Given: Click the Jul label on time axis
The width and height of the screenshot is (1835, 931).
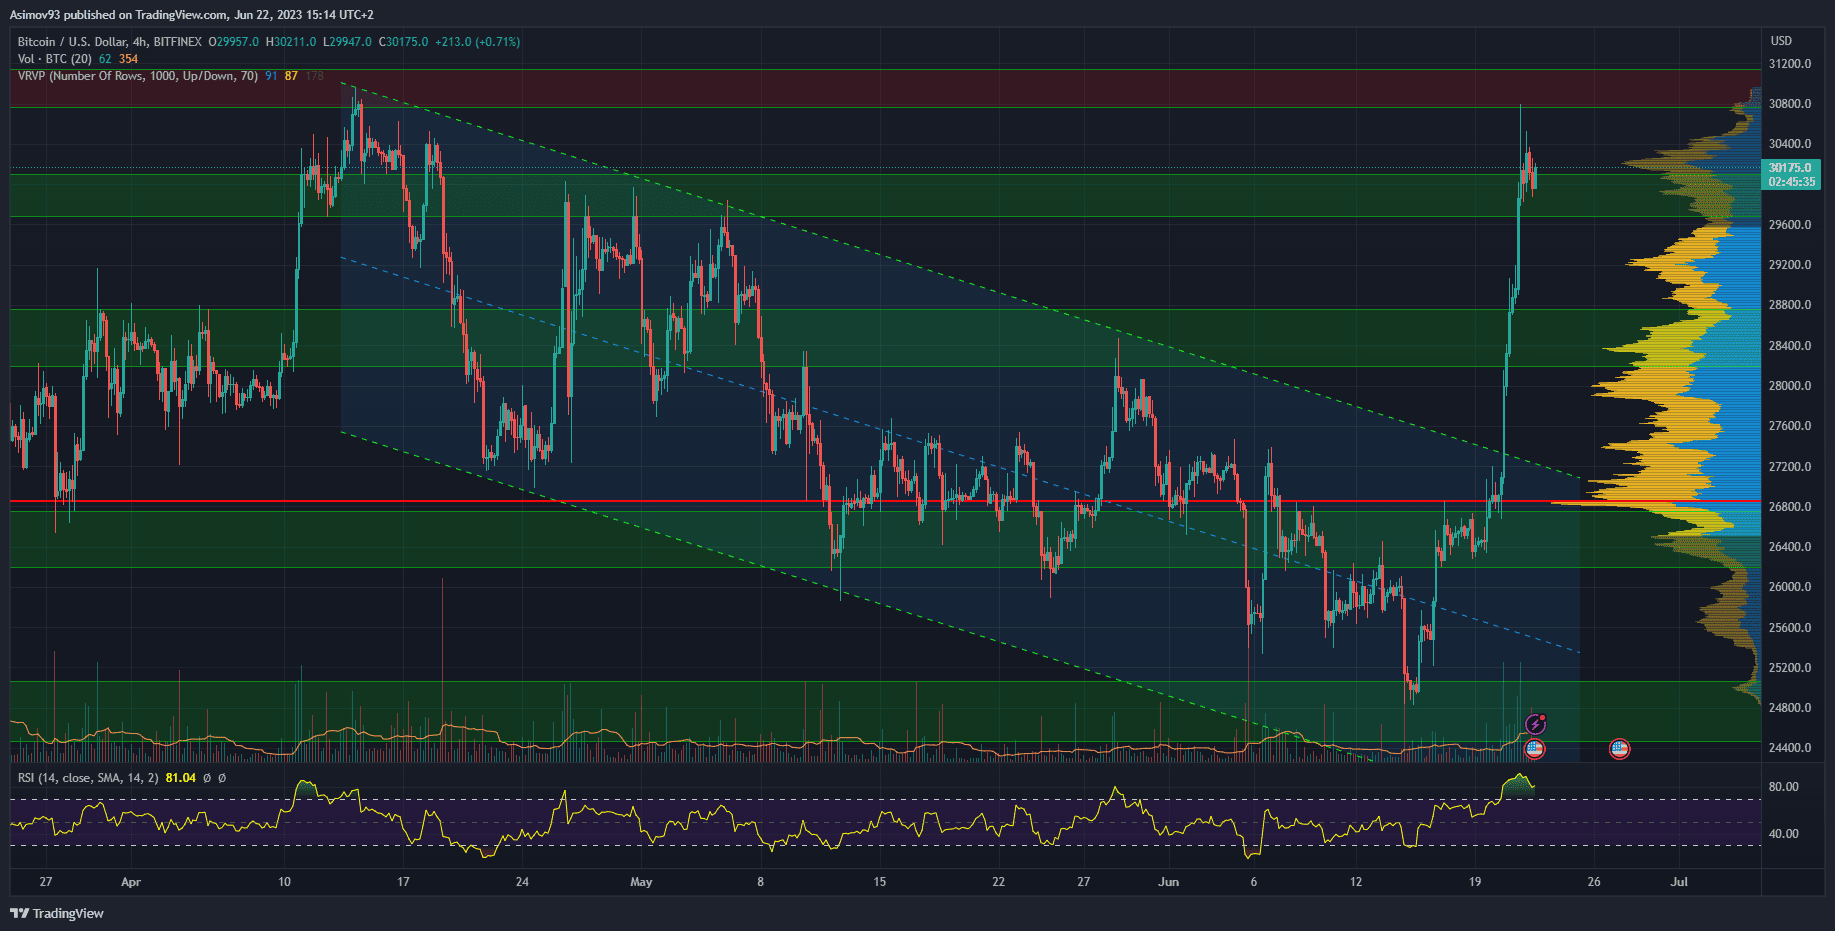Looking at the screenshot, I should click(x=1679, y=882).
